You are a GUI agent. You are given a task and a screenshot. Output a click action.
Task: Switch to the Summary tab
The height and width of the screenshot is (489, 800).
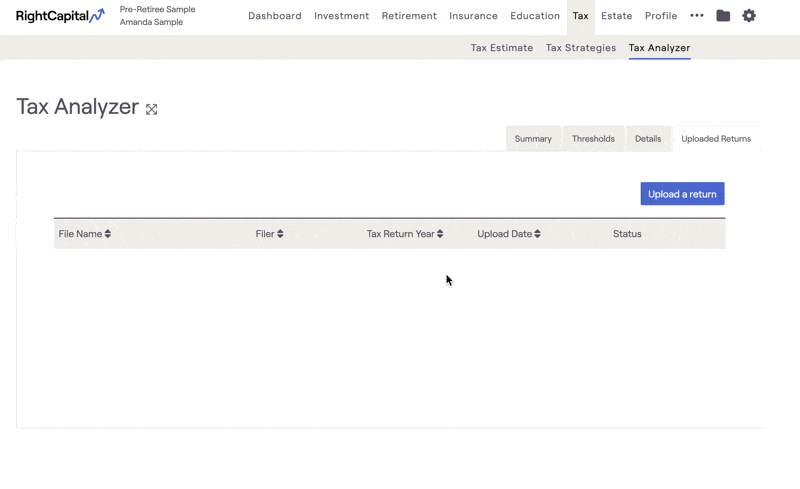pyautogui.click(x=533, y=139)
